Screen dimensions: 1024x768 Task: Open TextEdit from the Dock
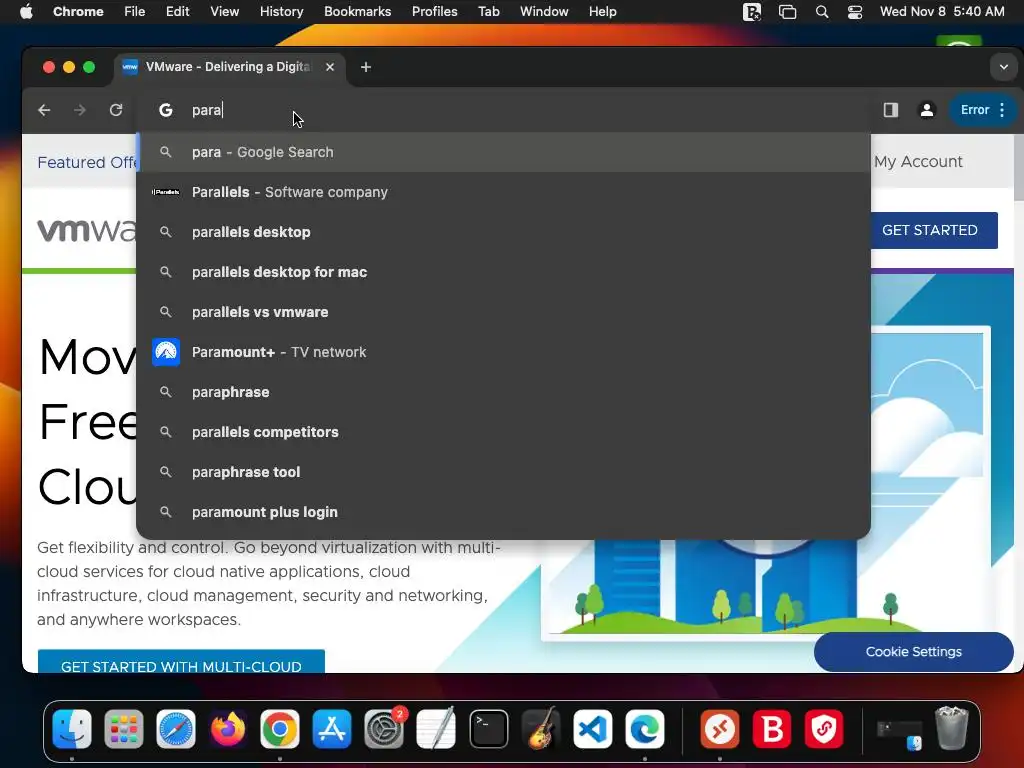tap(436, 729)
